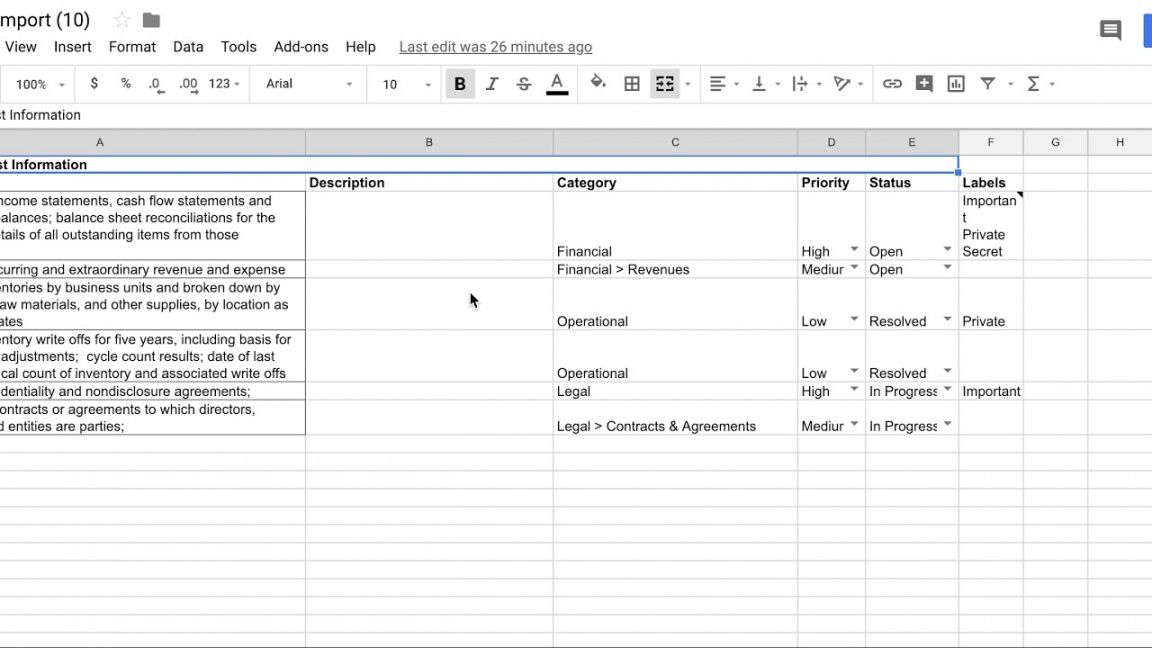Open the text color picker
The width and height of the screenshot is (1152, 648).
[557, 84]
